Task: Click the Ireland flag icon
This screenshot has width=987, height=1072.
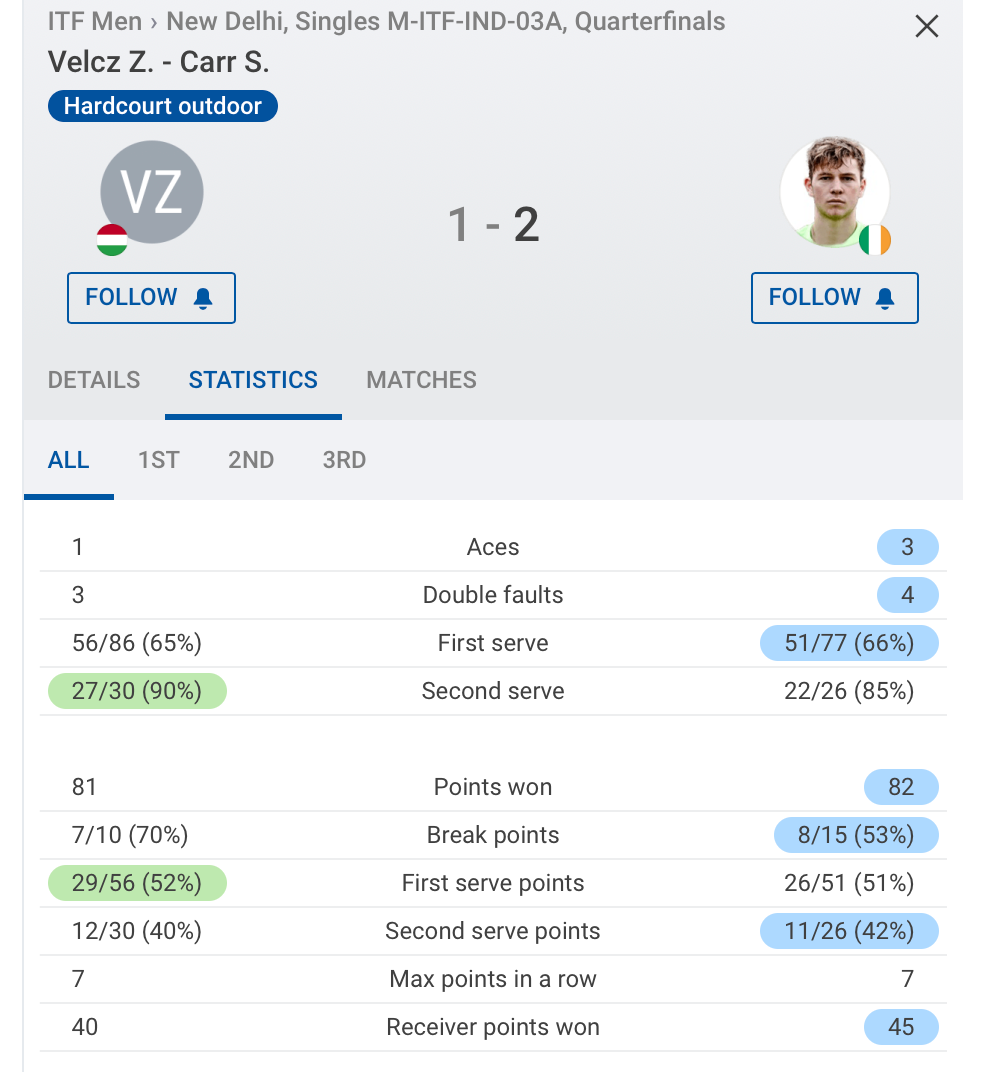Action: 875,240
